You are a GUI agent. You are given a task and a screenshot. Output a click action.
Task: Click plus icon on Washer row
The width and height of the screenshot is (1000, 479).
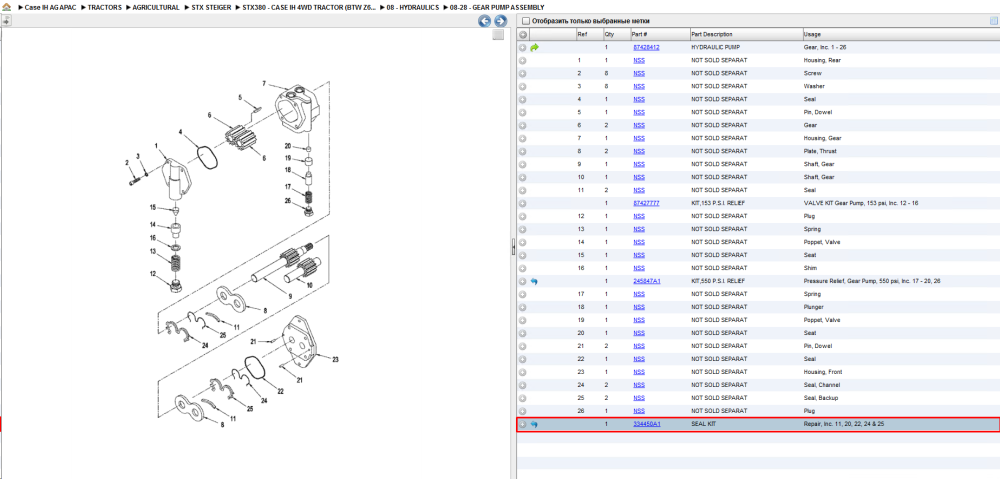pyautogui.click(x=522, y=86)
